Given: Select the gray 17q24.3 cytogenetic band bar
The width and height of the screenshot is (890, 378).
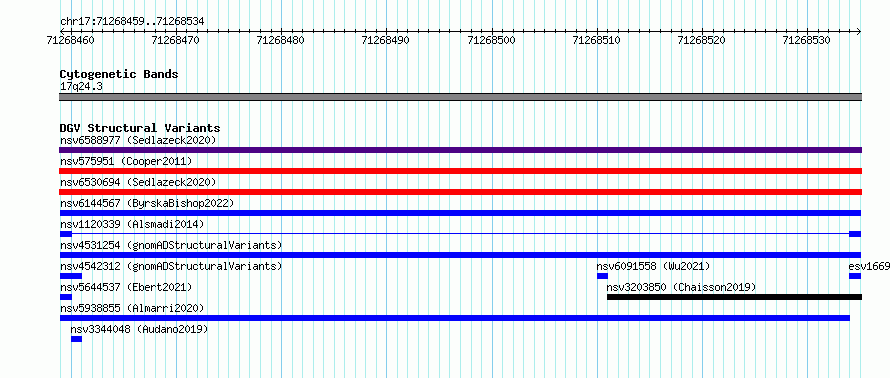Looking at the screenshot, I should coord(460,97).
